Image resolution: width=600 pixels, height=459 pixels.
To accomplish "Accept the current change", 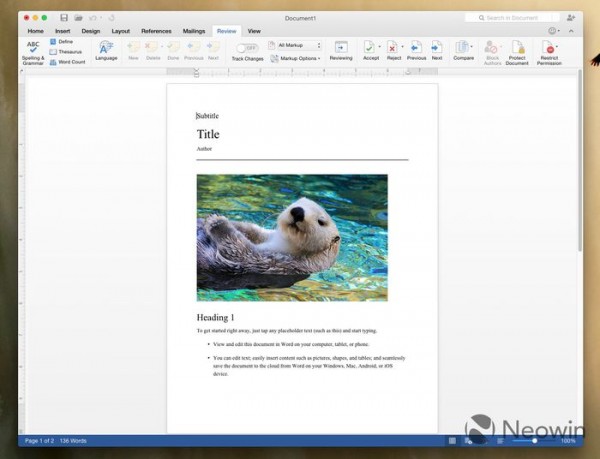I will [x=370, y=50].
